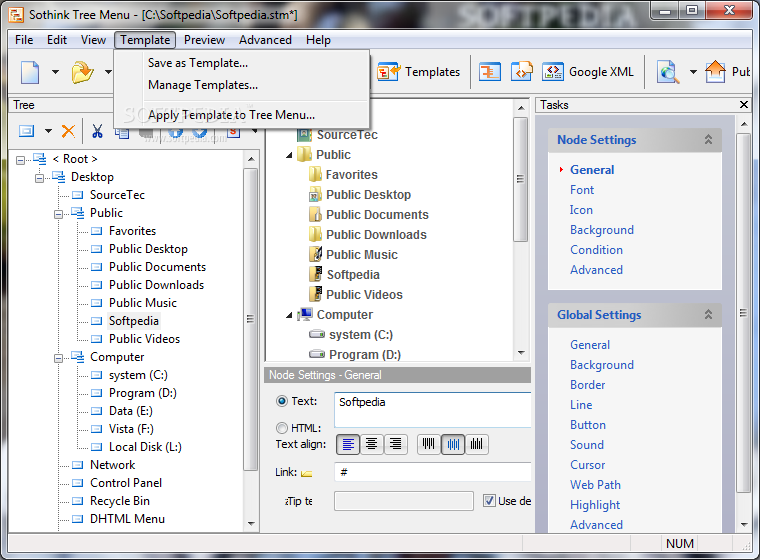Align text left in Node Settings
This screenshot has width=760, height=560.
tap(348, 444)
